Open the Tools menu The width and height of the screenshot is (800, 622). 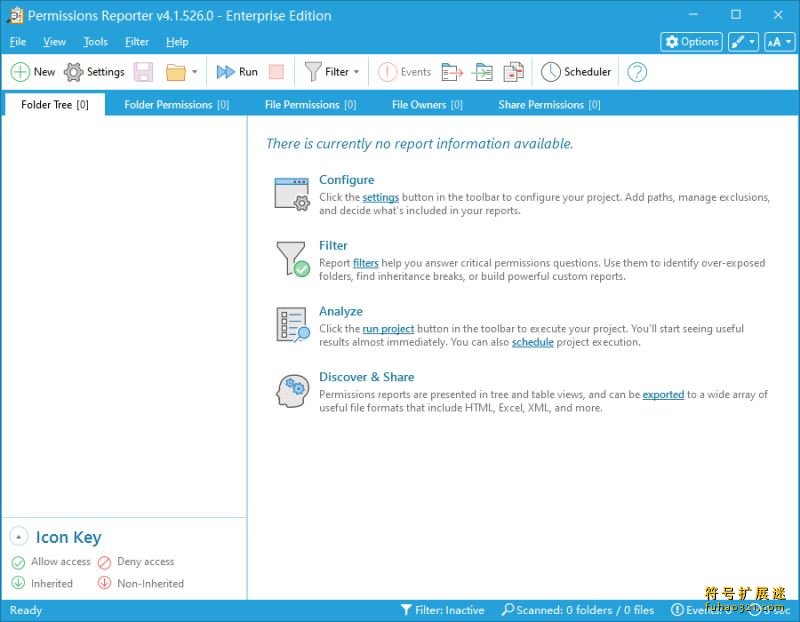click(x=95, y=42)
